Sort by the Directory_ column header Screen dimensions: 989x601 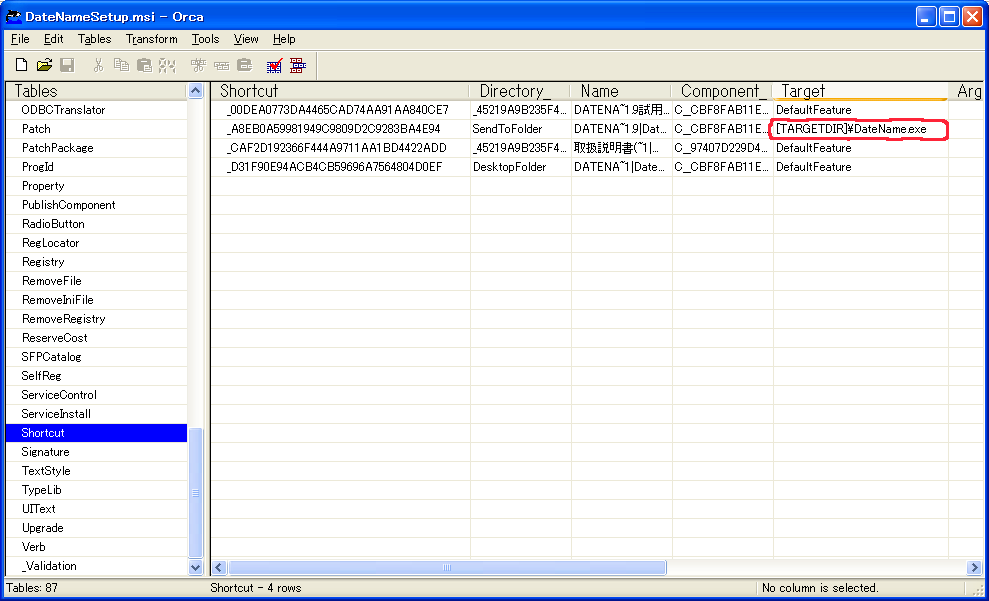(520, 91)
